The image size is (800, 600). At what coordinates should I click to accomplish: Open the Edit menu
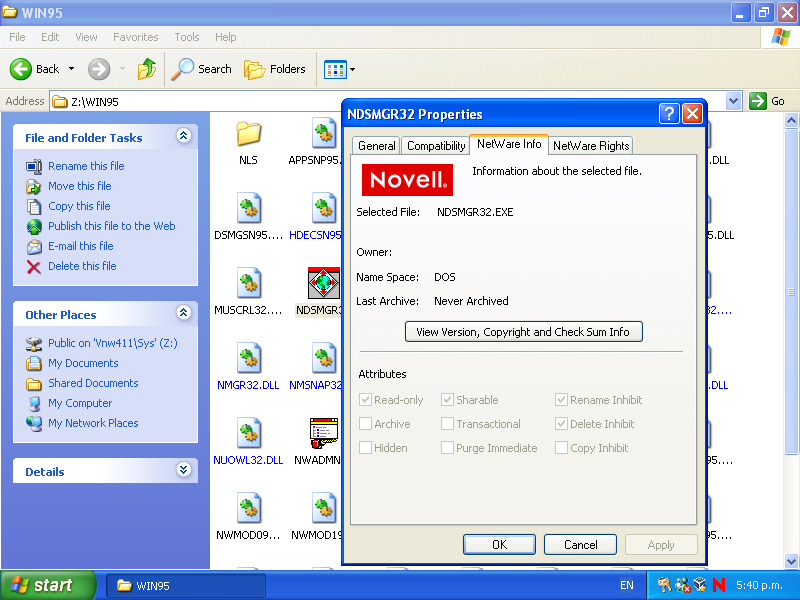tap(50, 37)
